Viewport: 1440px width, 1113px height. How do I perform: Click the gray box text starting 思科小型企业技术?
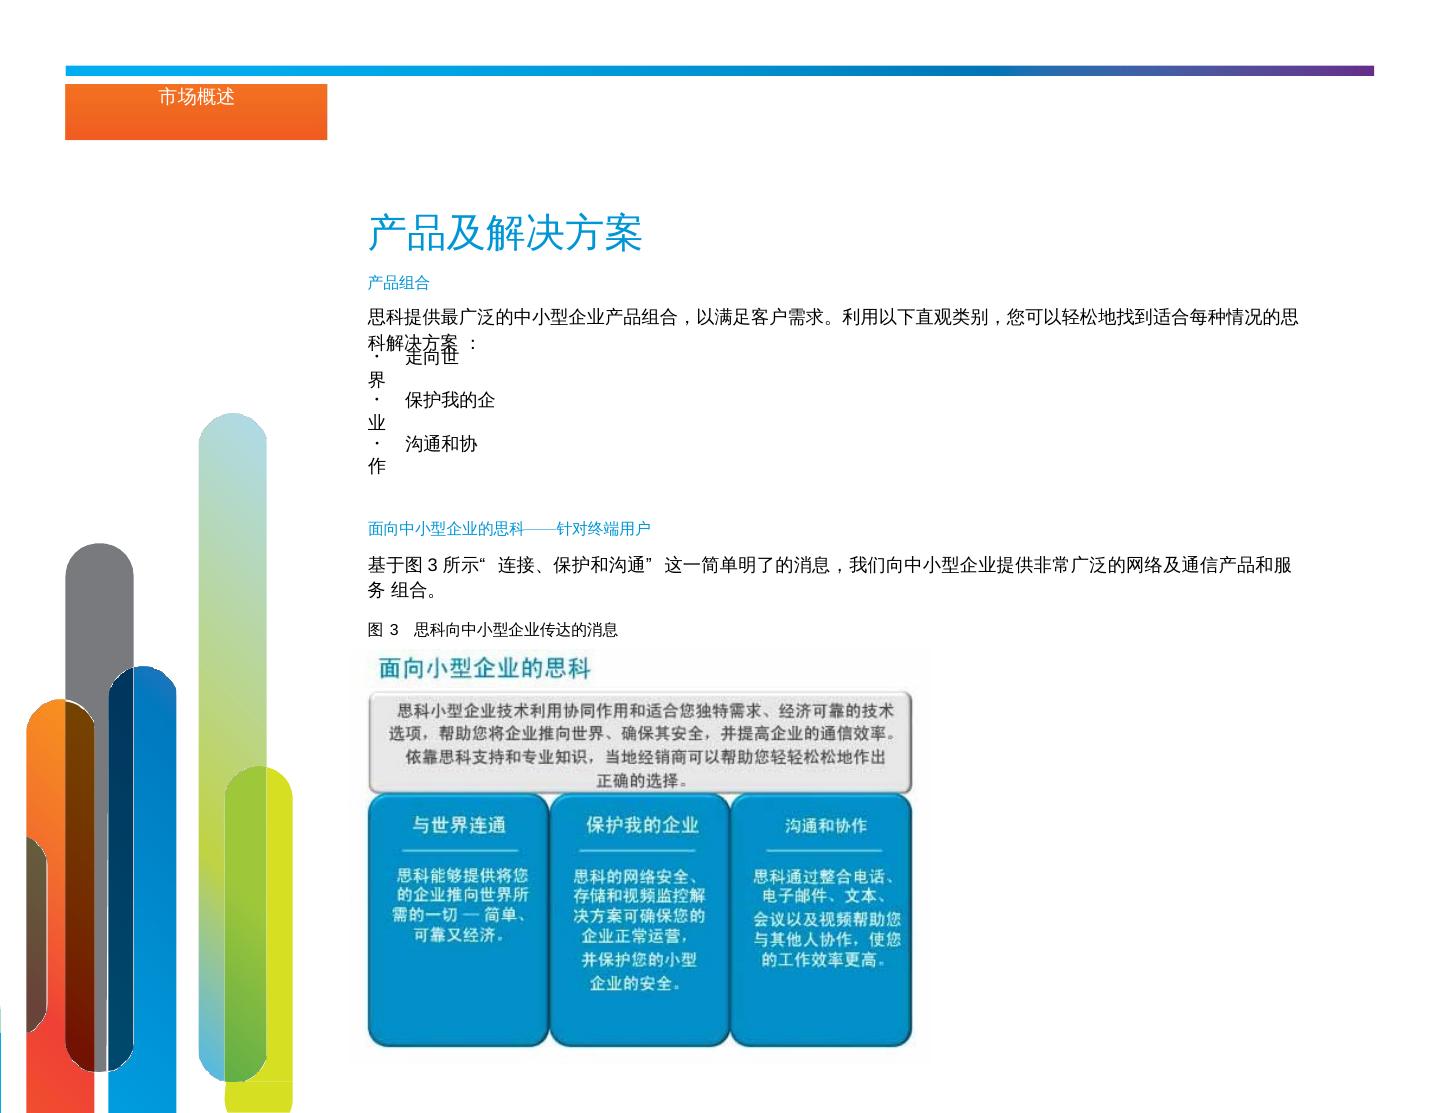(x=641, y=745)
